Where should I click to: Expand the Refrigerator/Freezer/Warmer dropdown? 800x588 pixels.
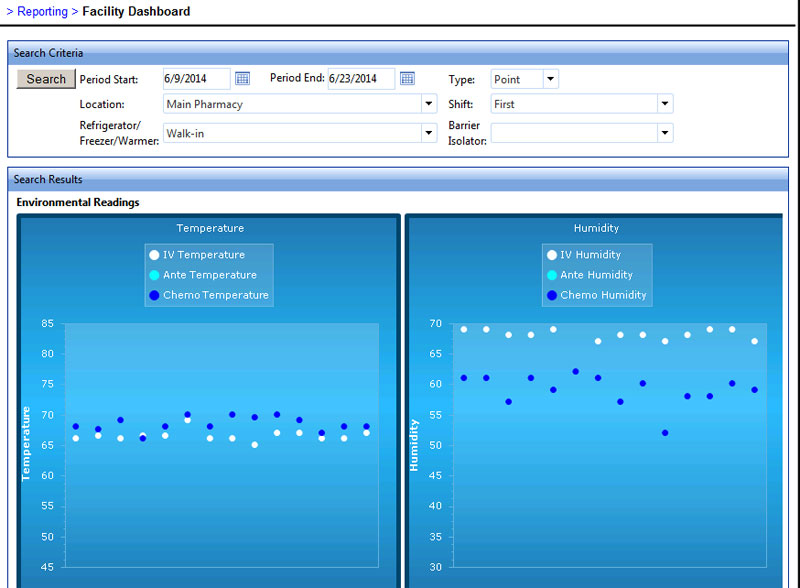428,131
